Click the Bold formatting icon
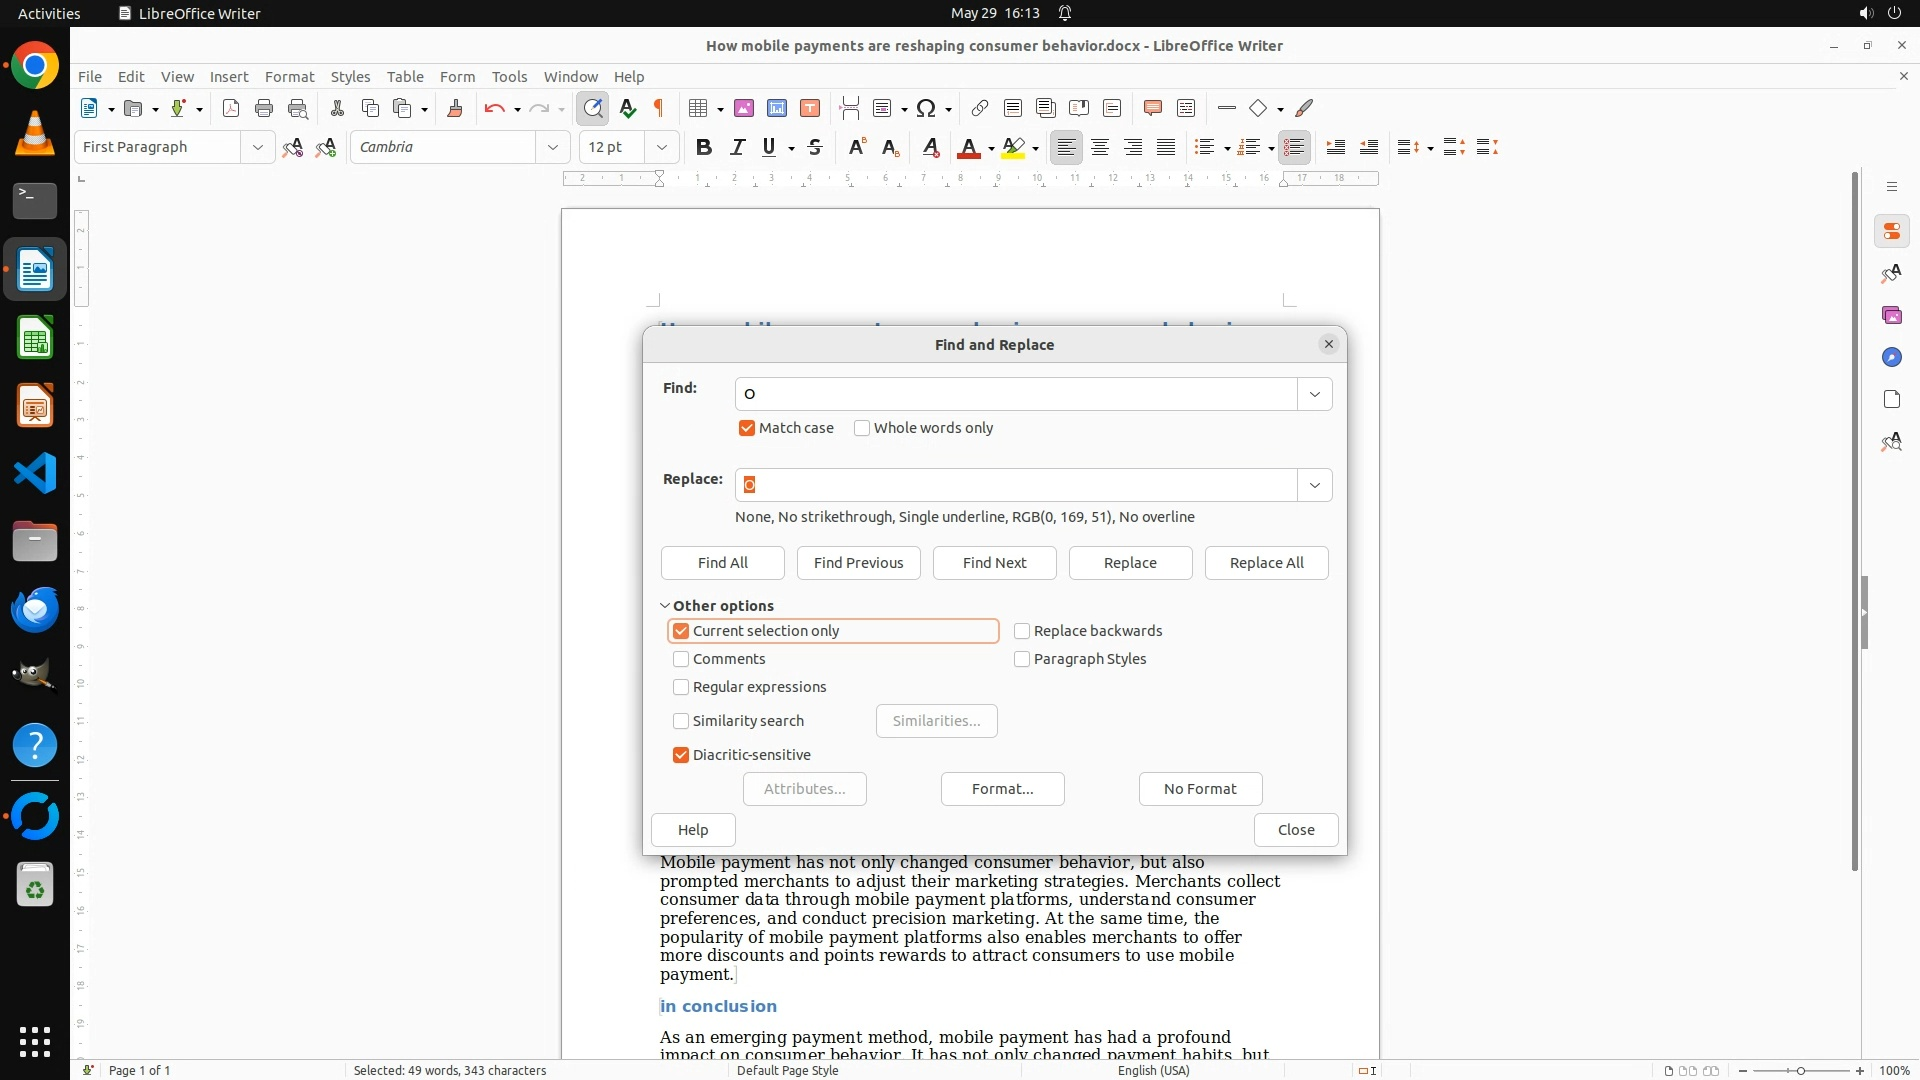The width and height of the screenshot is (1920, 1080). (x=704, y=148)
